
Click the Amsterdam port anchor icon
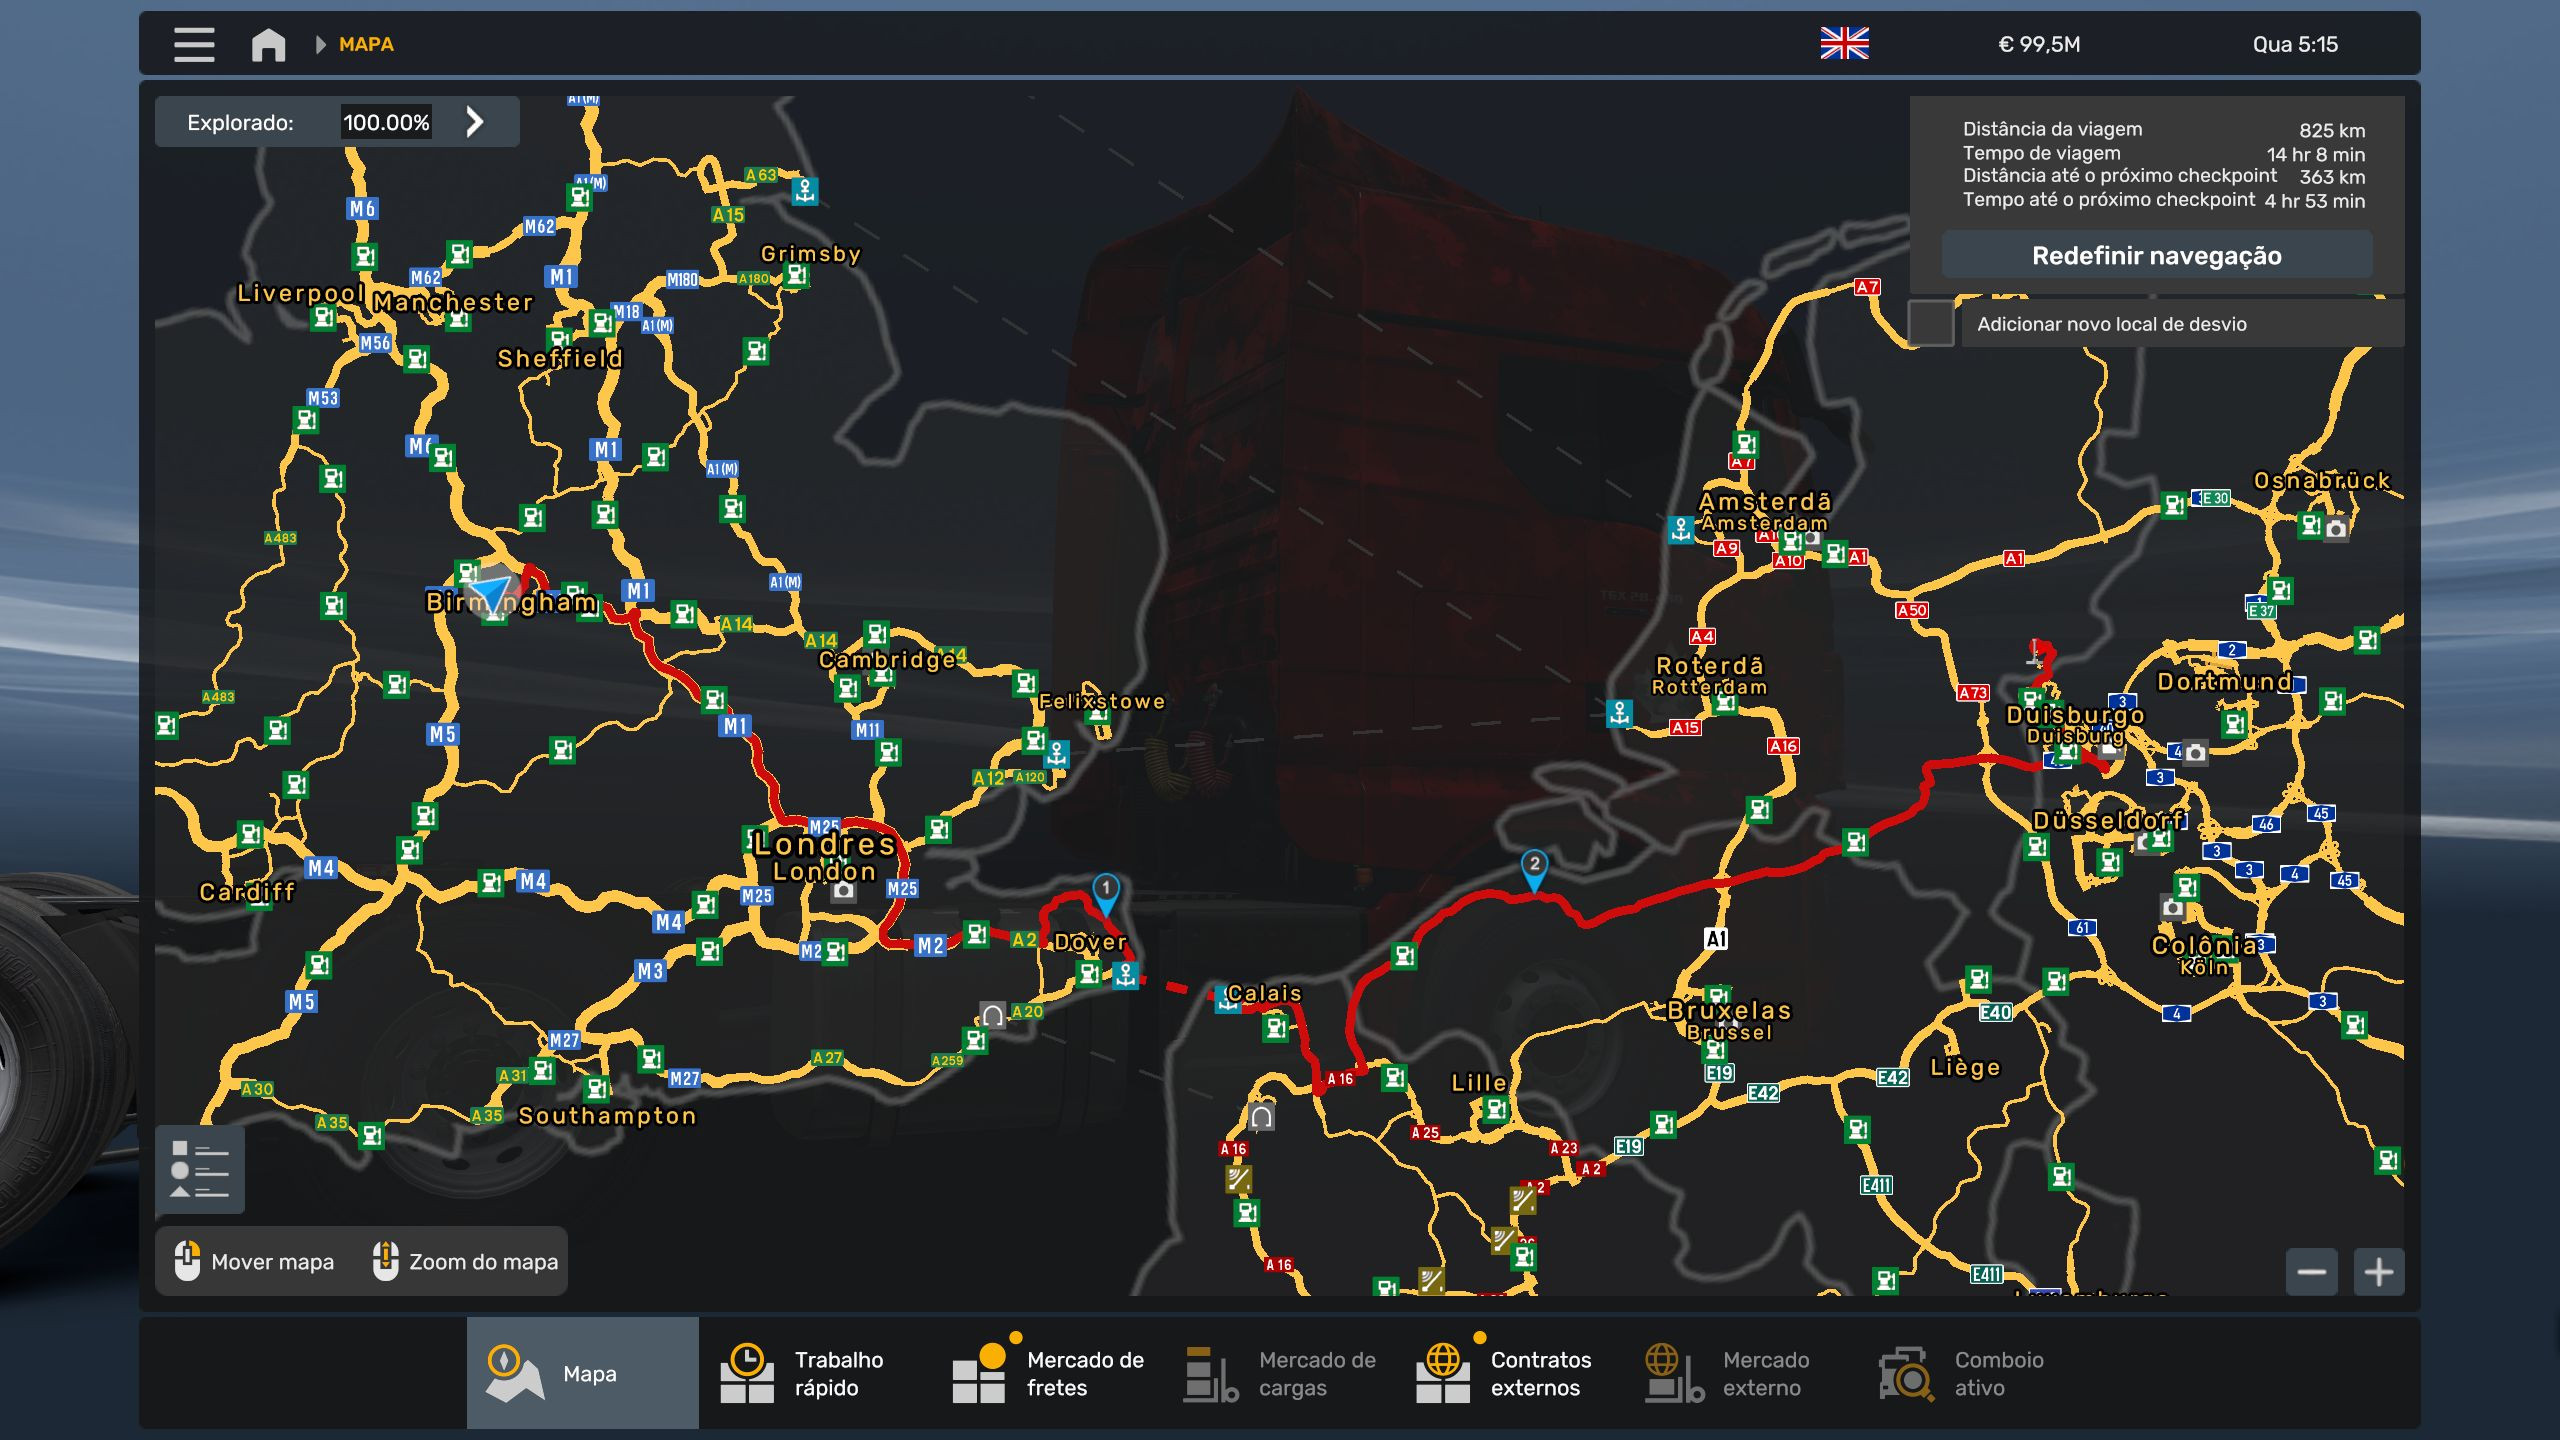tap(1681, 528)
